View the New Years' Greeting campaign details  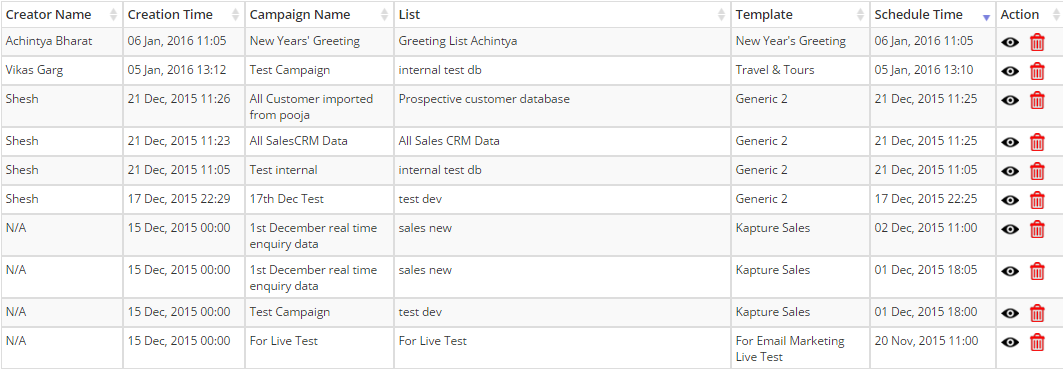coord(1010,43)
